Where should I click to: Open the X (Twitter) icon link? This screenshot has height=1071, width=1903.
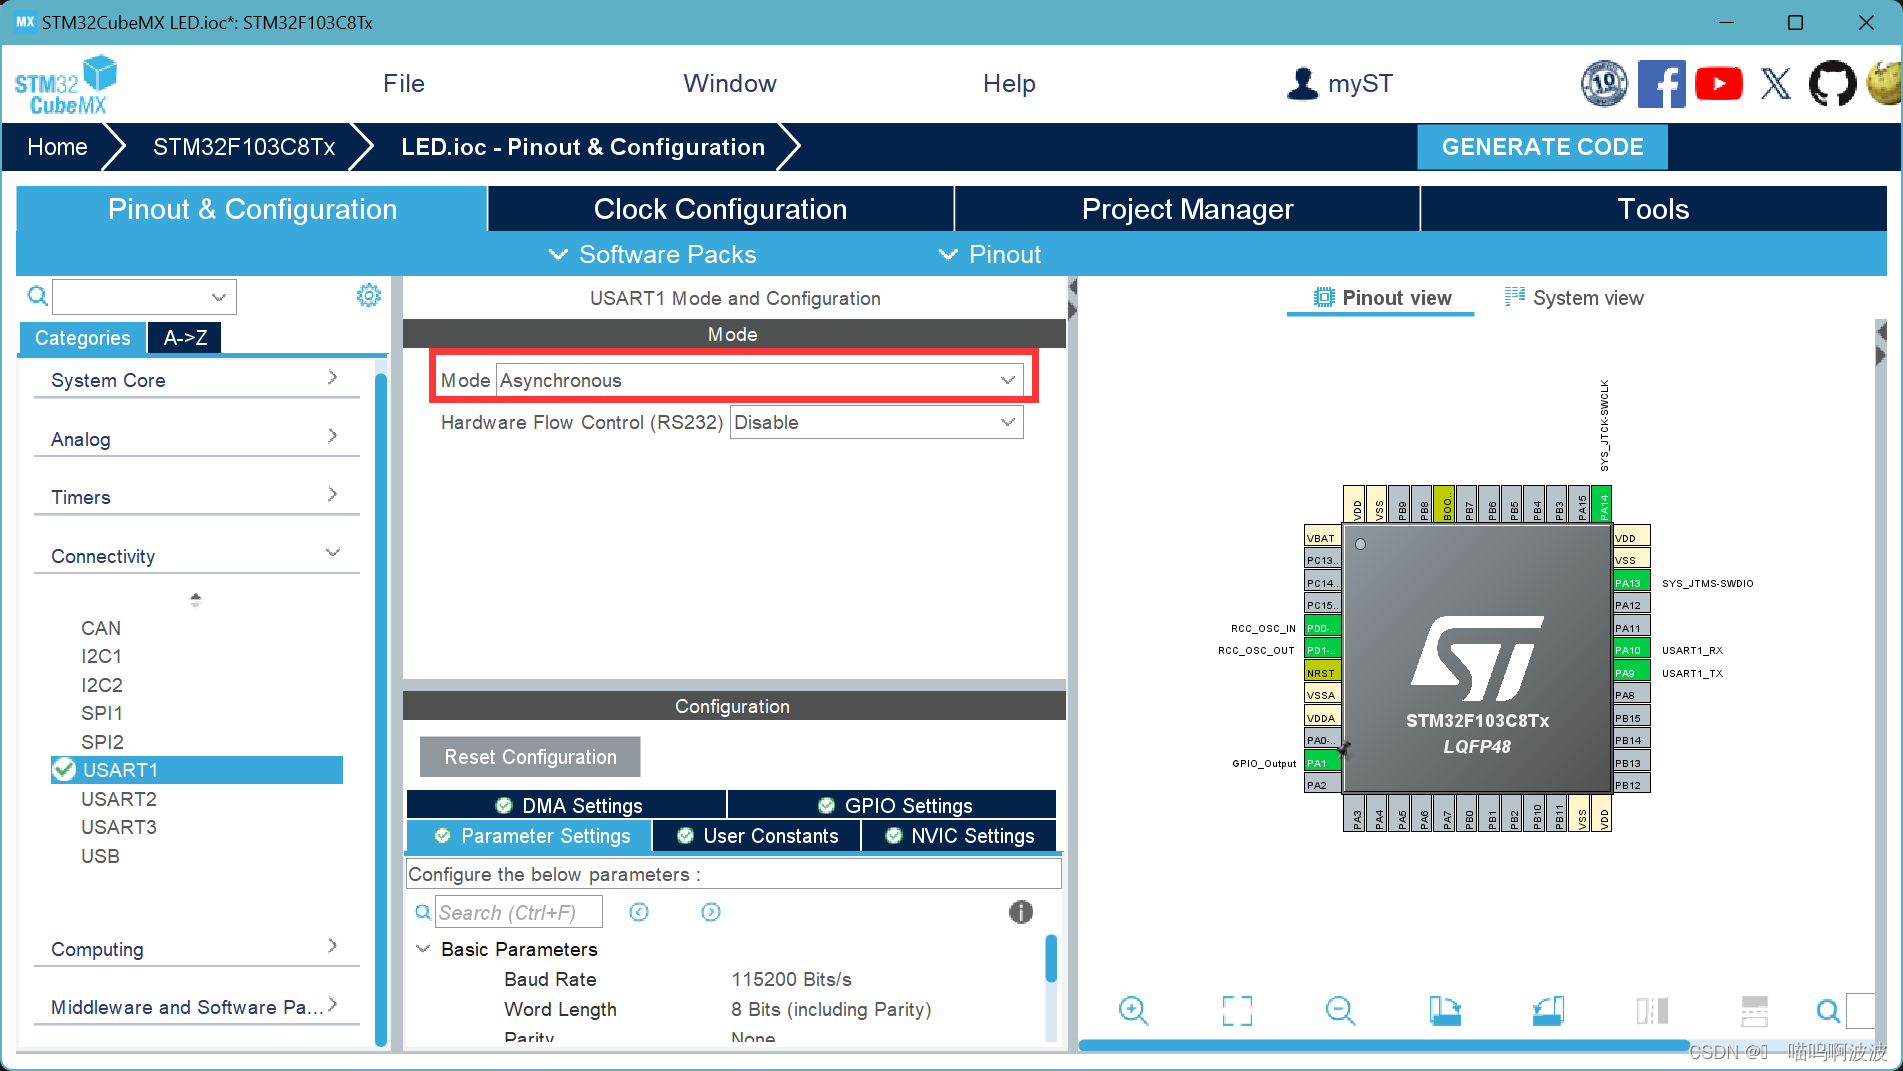click(1776, 83)
